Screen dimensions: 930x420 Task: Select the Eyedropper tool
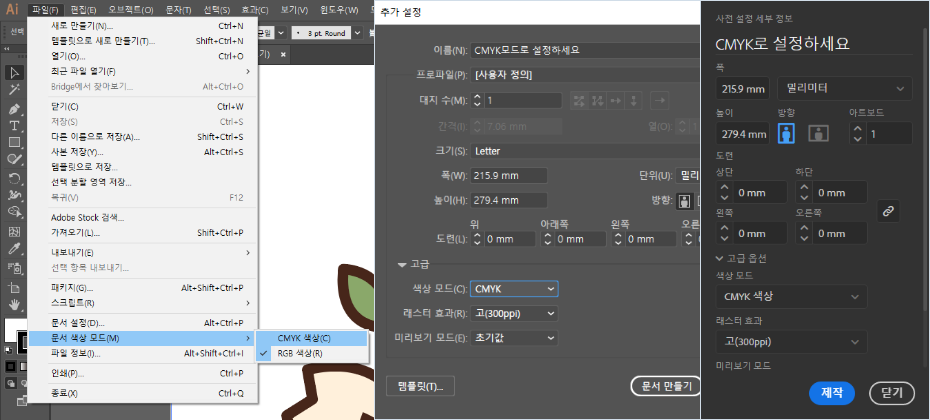tap(15, 248)
